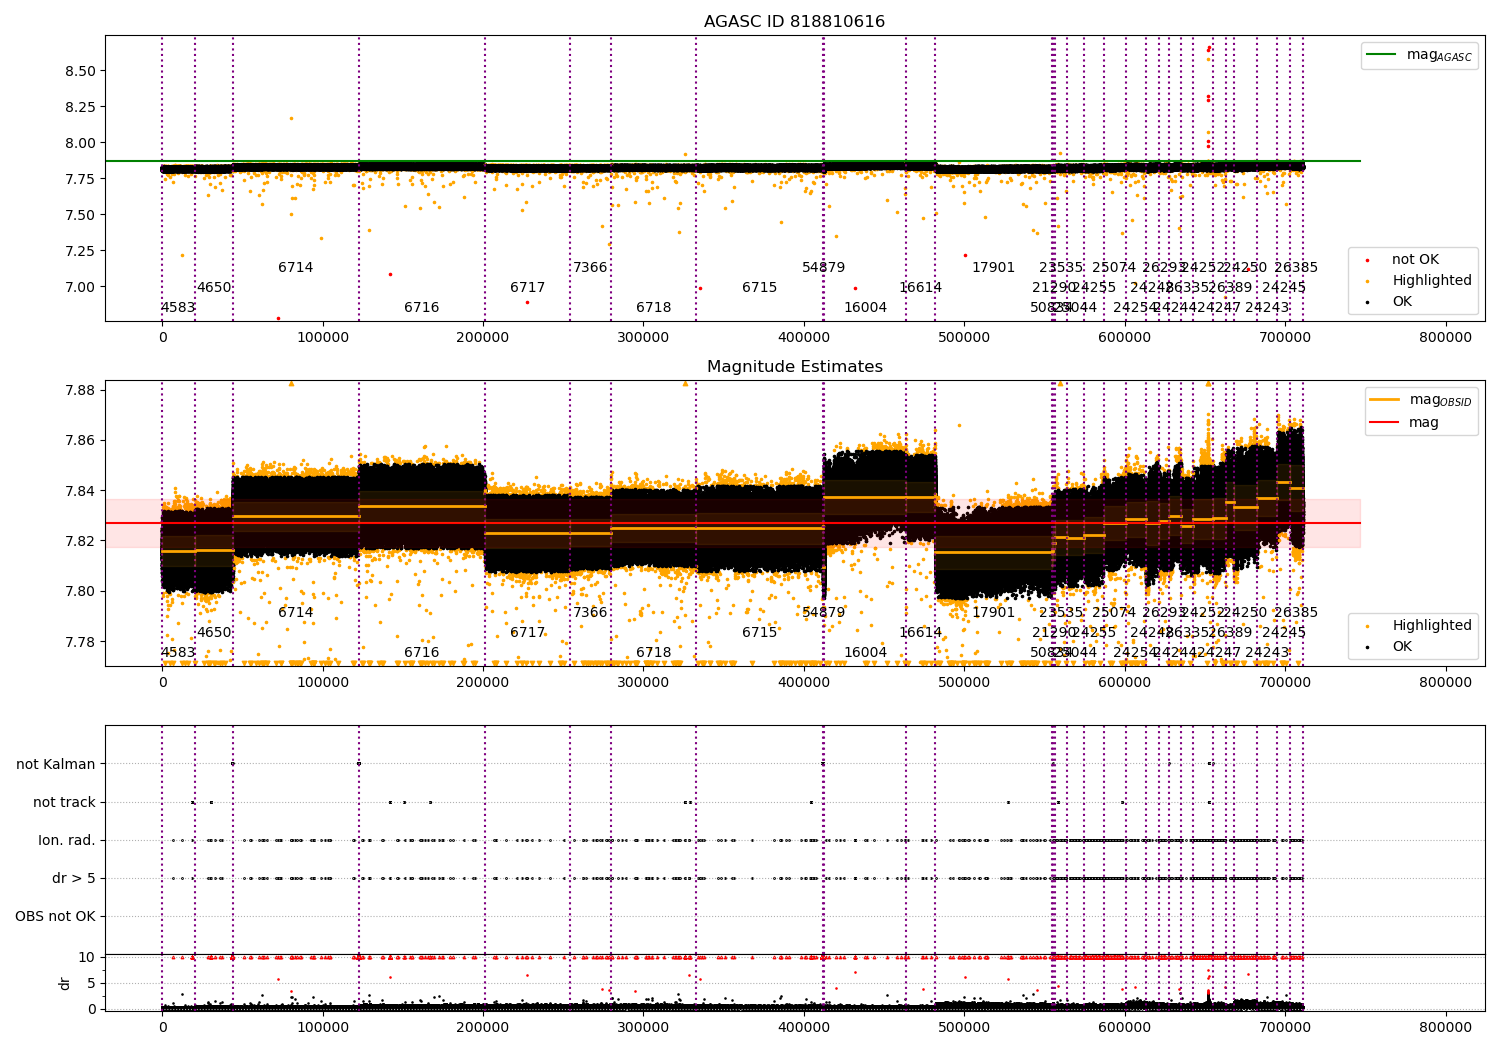Click the 7.88 tick on Magnitude Estimates axis
Viewport: 1500px width, 1050px height.
click(x=80, y=390)
